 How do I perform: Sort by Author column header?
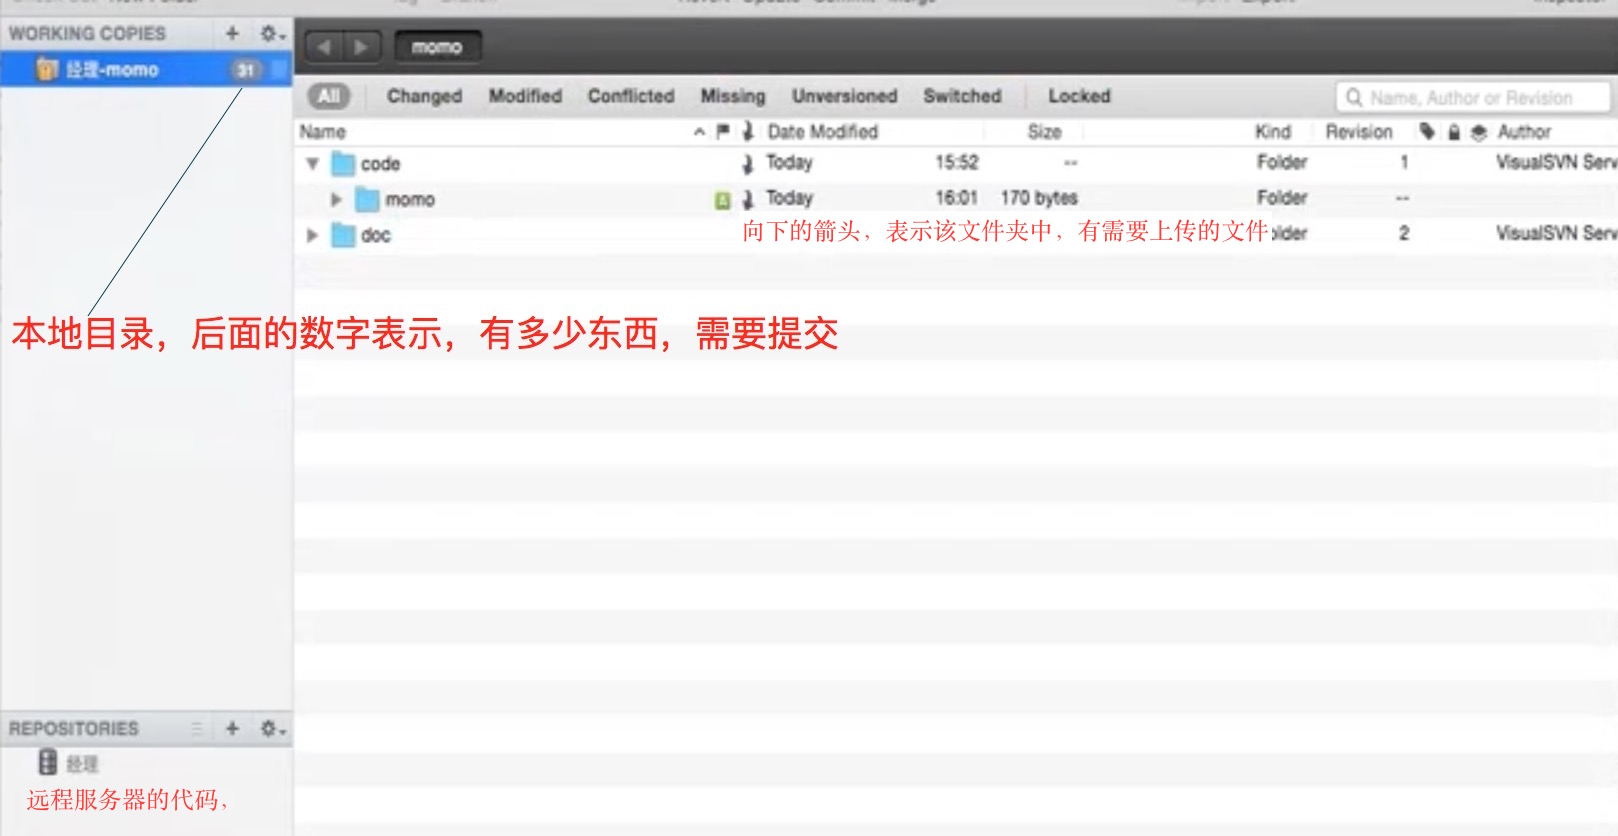(1524, 132)
